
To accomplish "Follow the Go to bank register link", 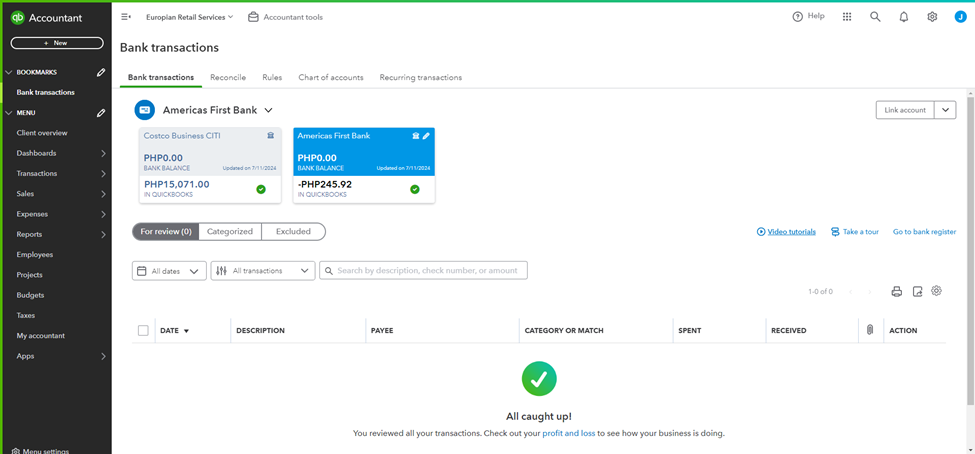I will coord(924,231).
